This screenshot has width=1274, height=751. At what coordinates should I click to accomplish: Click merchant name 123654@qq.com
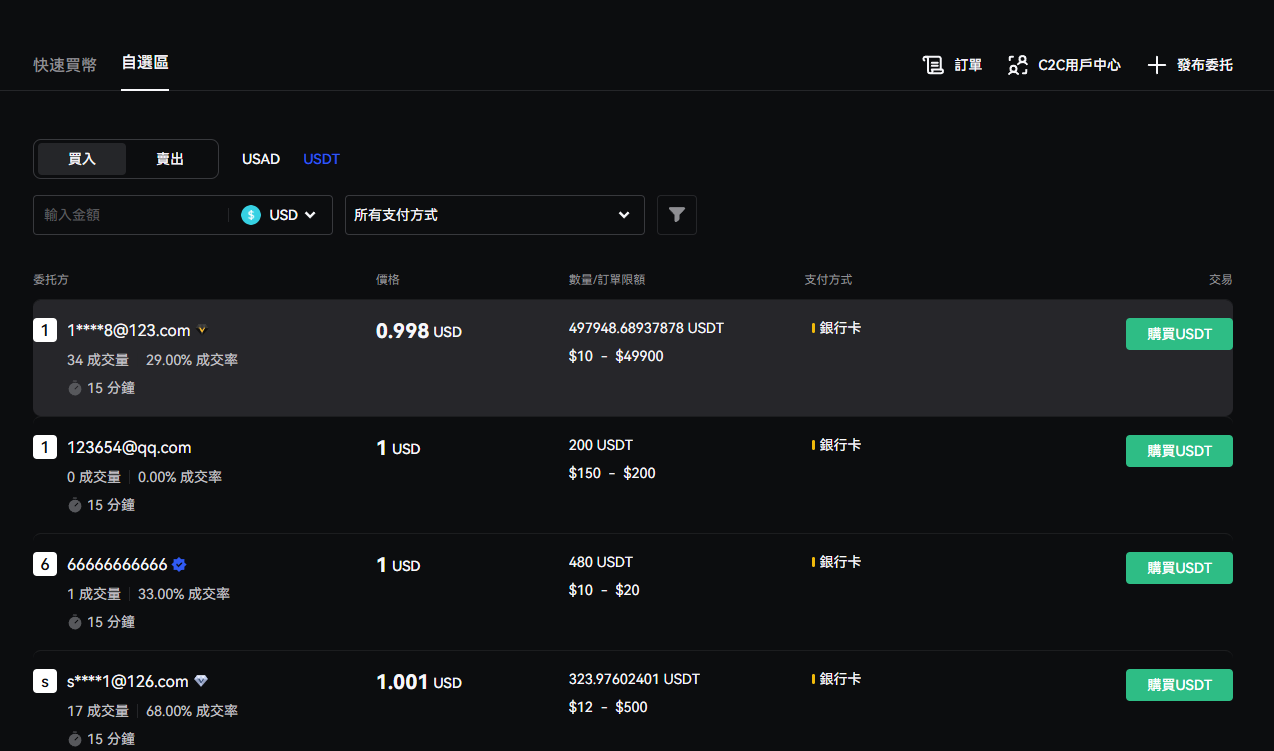129,447
